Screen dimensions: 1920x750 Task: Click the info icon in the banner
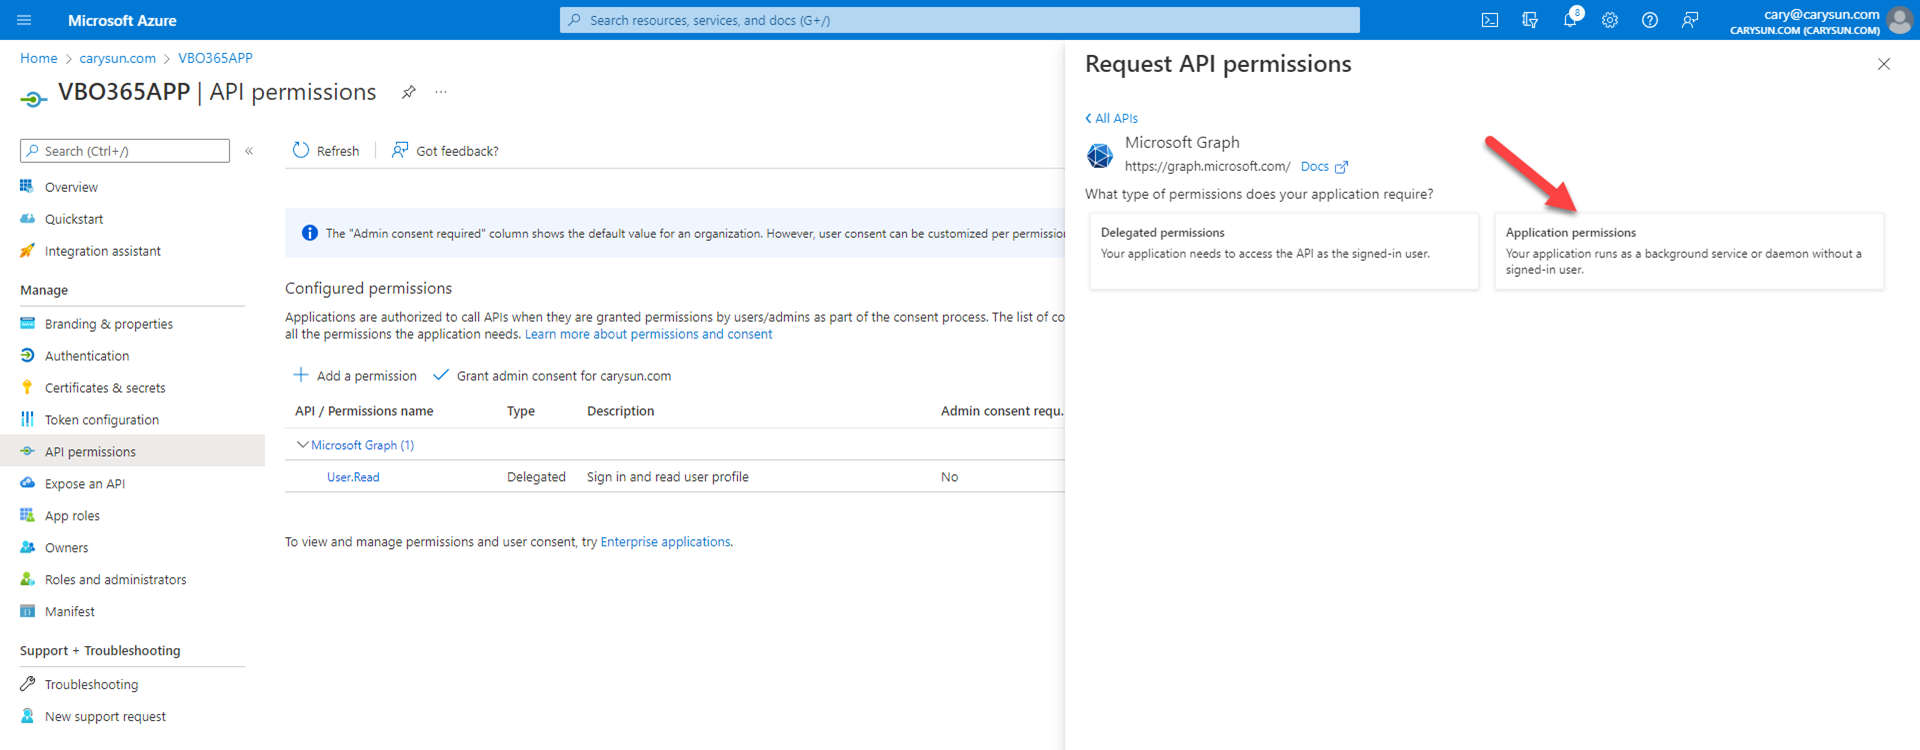tap(310, 233)
